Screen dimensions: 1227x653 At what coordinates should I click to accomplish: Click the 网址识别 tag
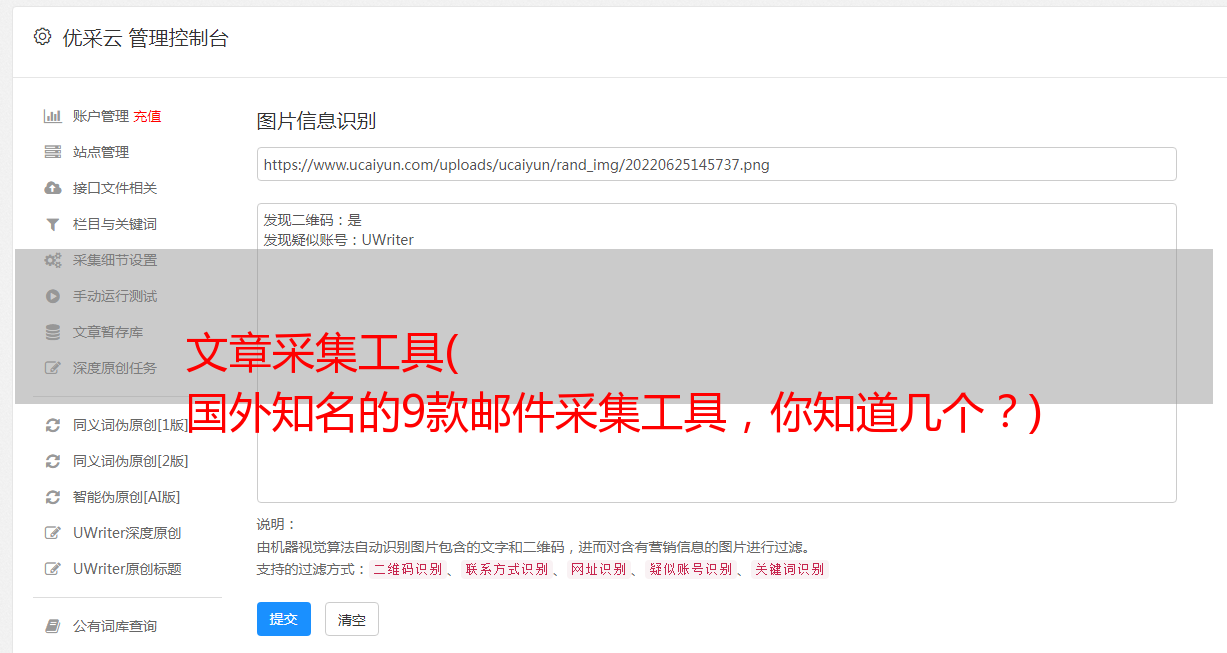(x=598, y=569)
